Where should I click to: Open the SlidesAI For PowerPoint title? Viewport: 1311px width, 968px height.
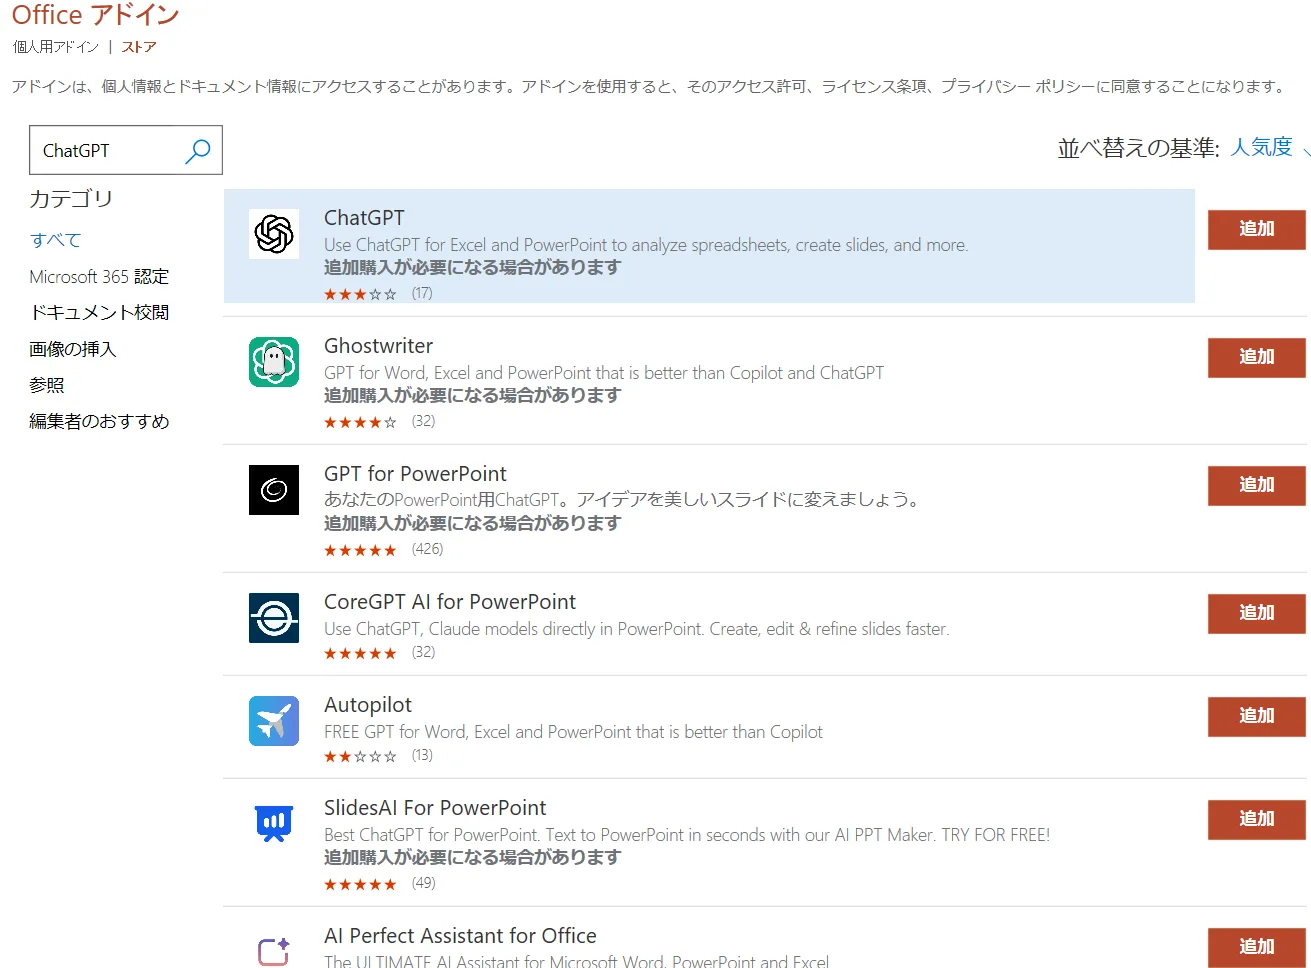pyautogui.click(x=435, y=808)
